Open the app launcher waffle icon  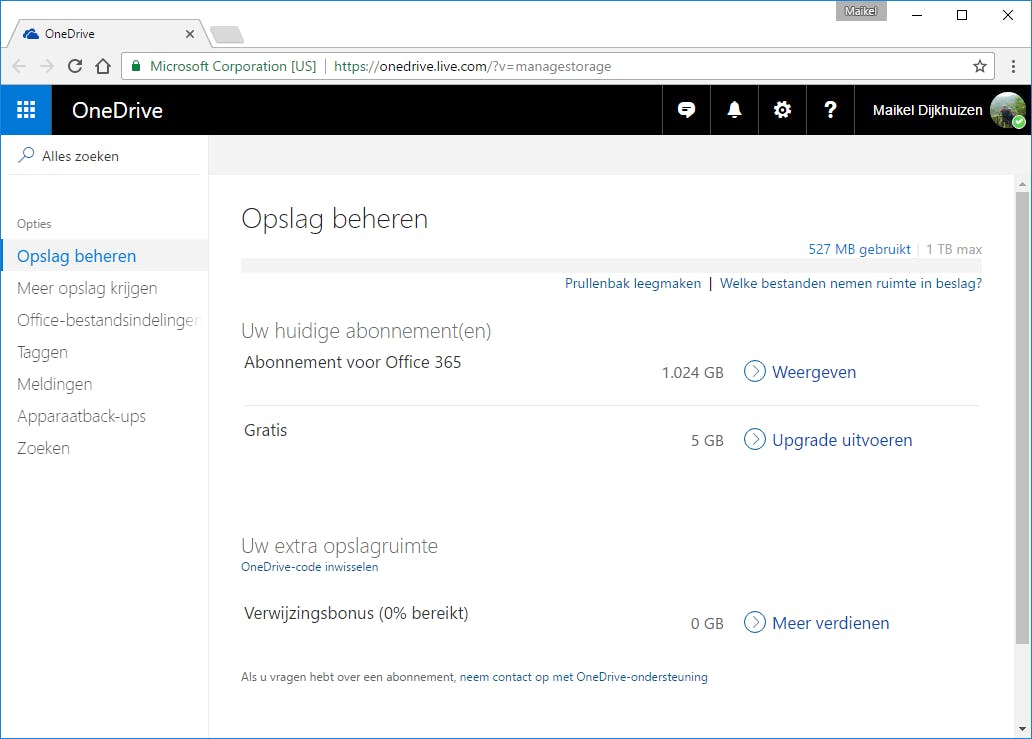click(26, 110)
